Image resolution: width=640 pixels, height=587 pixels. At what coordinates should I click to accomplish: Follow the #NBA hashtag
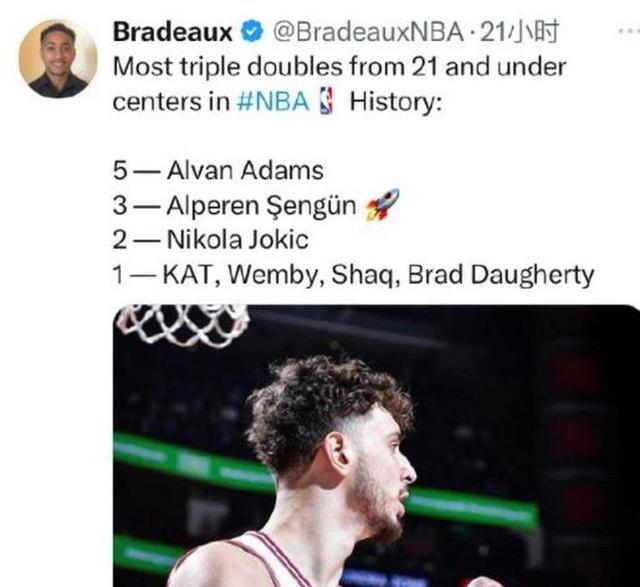click(x=273, y=101)
